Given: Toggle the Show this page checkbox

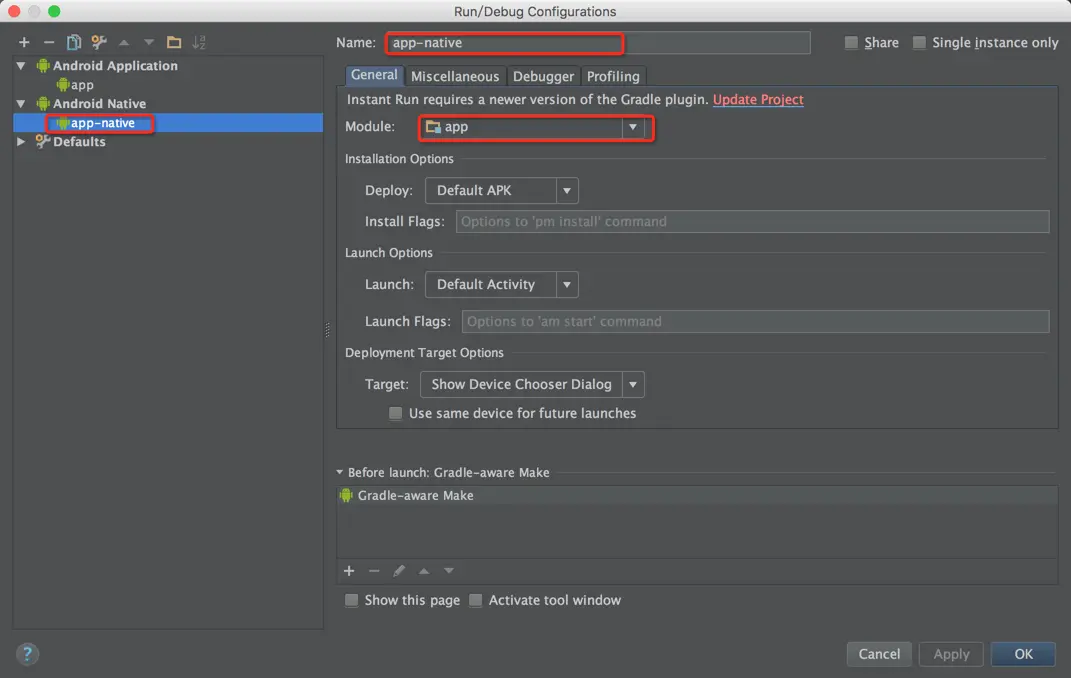Looking at the screenshot, I should pos(351,600).
